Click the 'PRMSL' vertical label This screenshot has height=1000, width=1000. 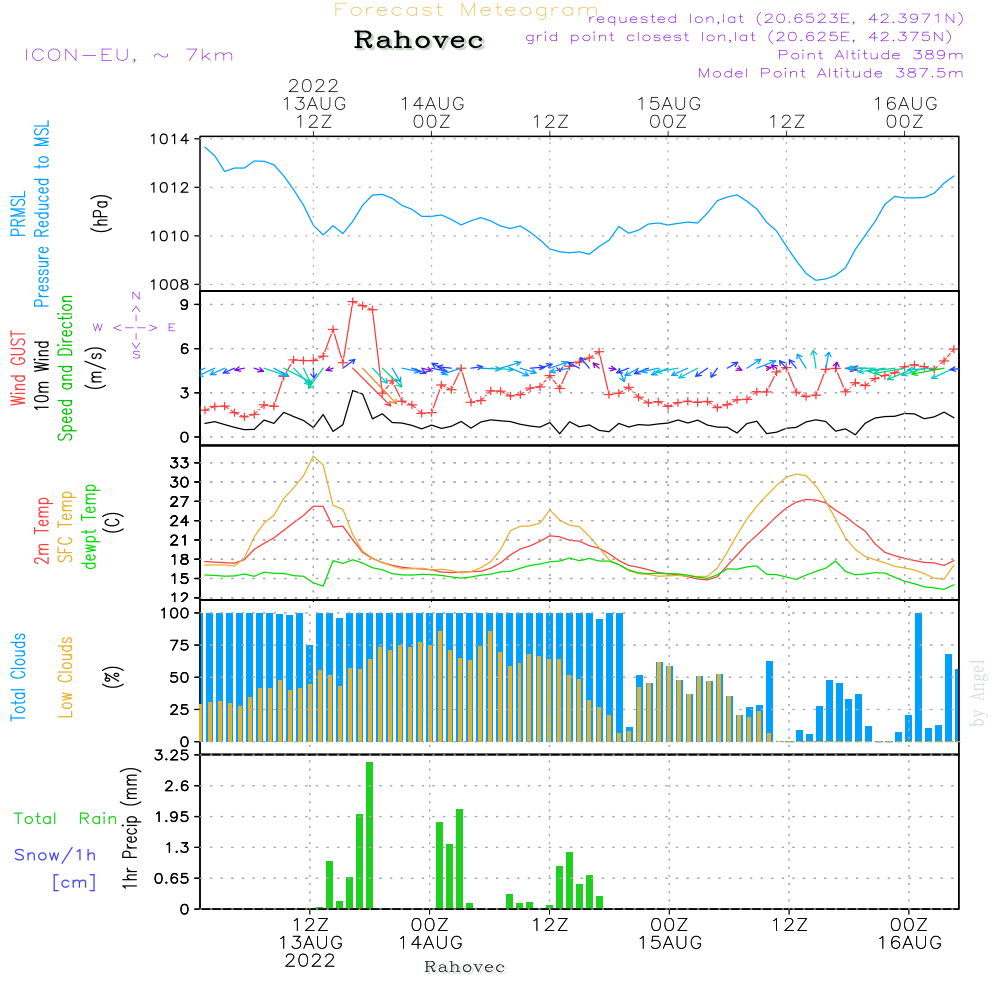[x=18, y=214]
